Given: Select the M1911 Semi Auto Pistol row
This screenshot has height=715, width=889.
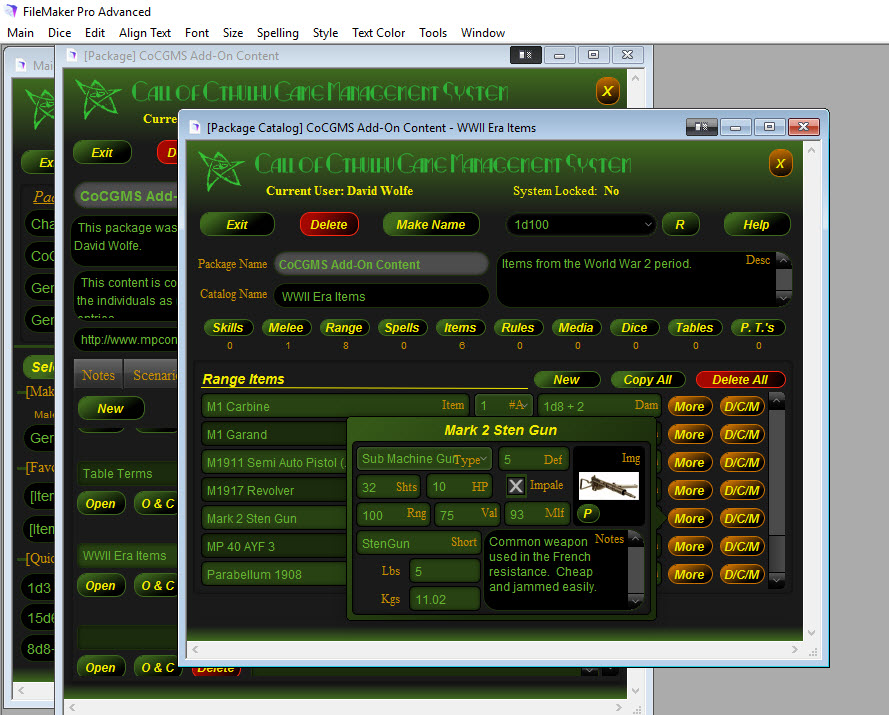Looking at the screenshot, I should click(274, 463).
